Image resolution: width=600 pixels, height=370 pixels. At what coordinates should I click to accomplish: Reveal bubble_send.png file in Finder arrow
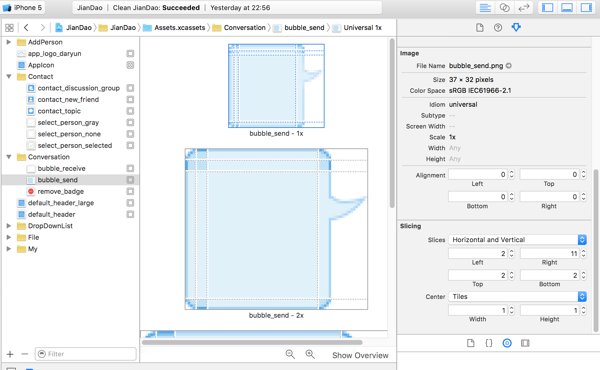point(509,65)
